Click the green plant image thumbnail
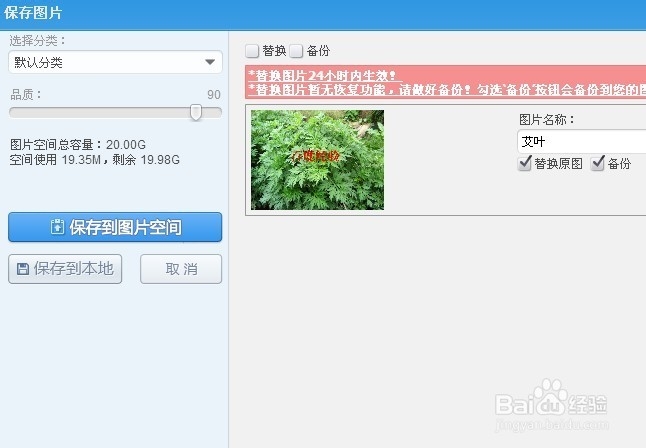The image size is (646, 448). [x=317, y=160]
